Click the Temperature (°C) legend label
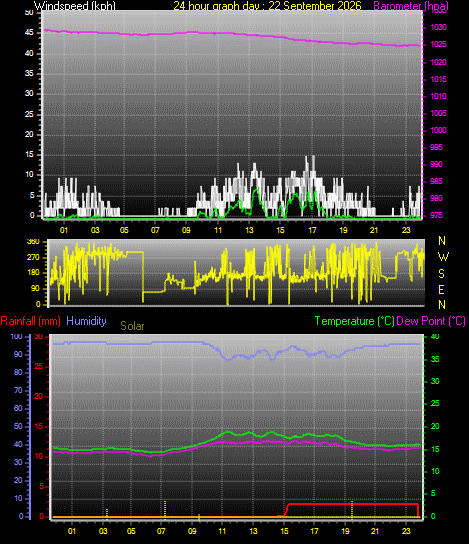469x544 pixels. [355, 321]
